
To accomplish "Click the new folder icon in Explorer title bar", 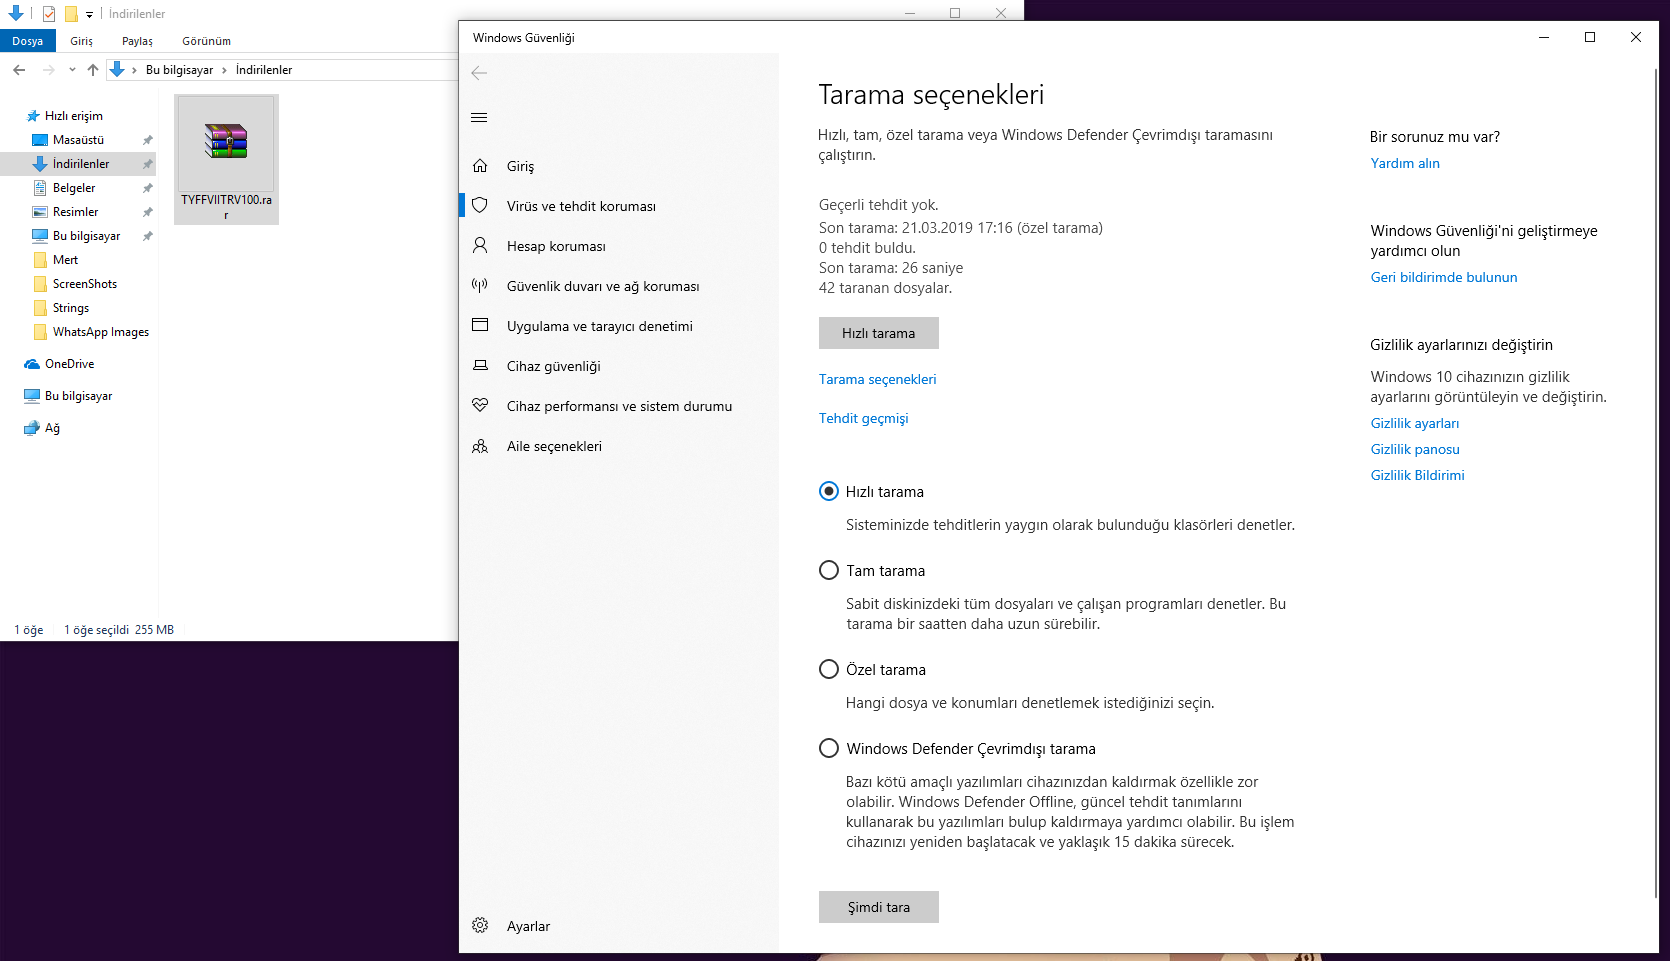I will [x=71, y=14].
